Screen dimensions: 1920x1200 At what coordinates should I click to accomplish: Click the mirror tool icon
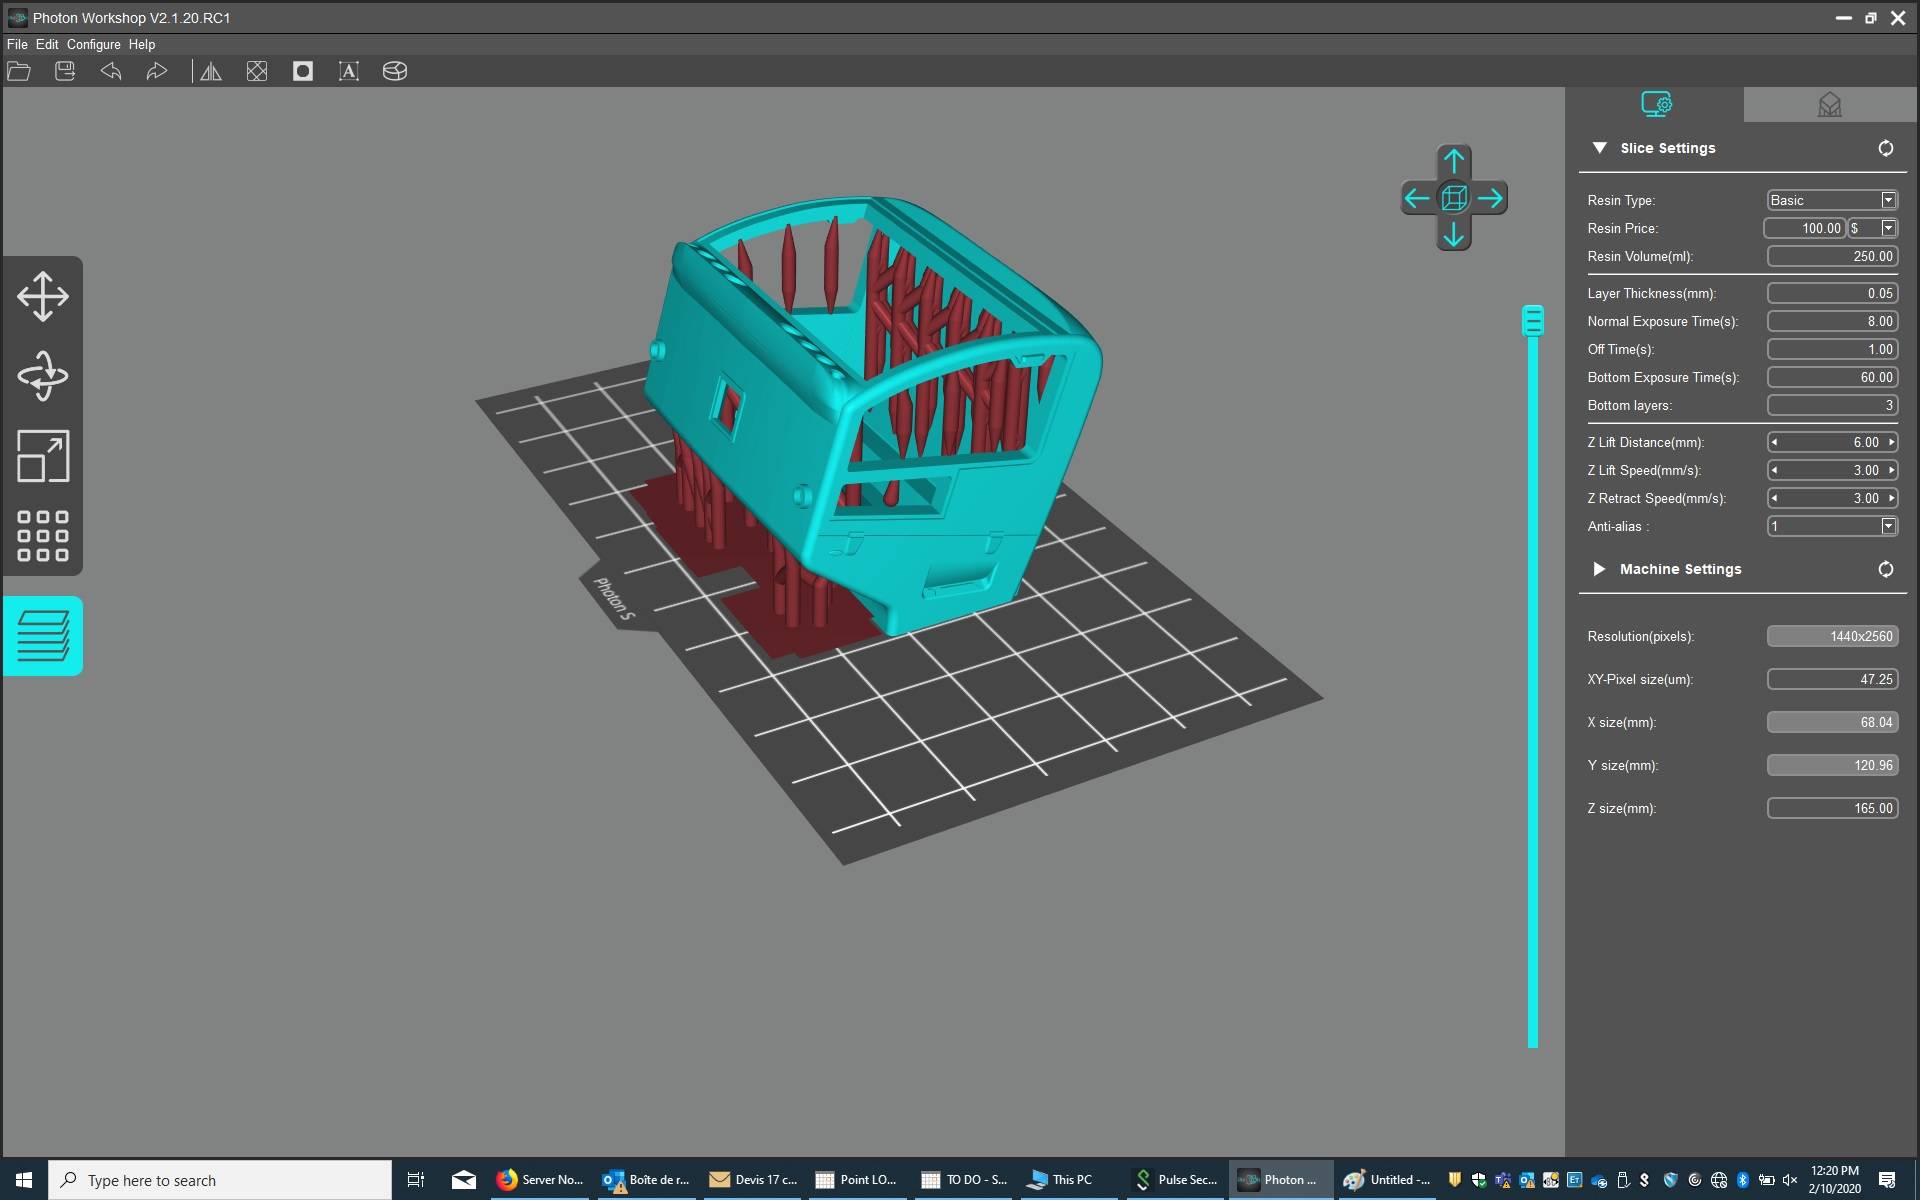[x=211, y=71]
